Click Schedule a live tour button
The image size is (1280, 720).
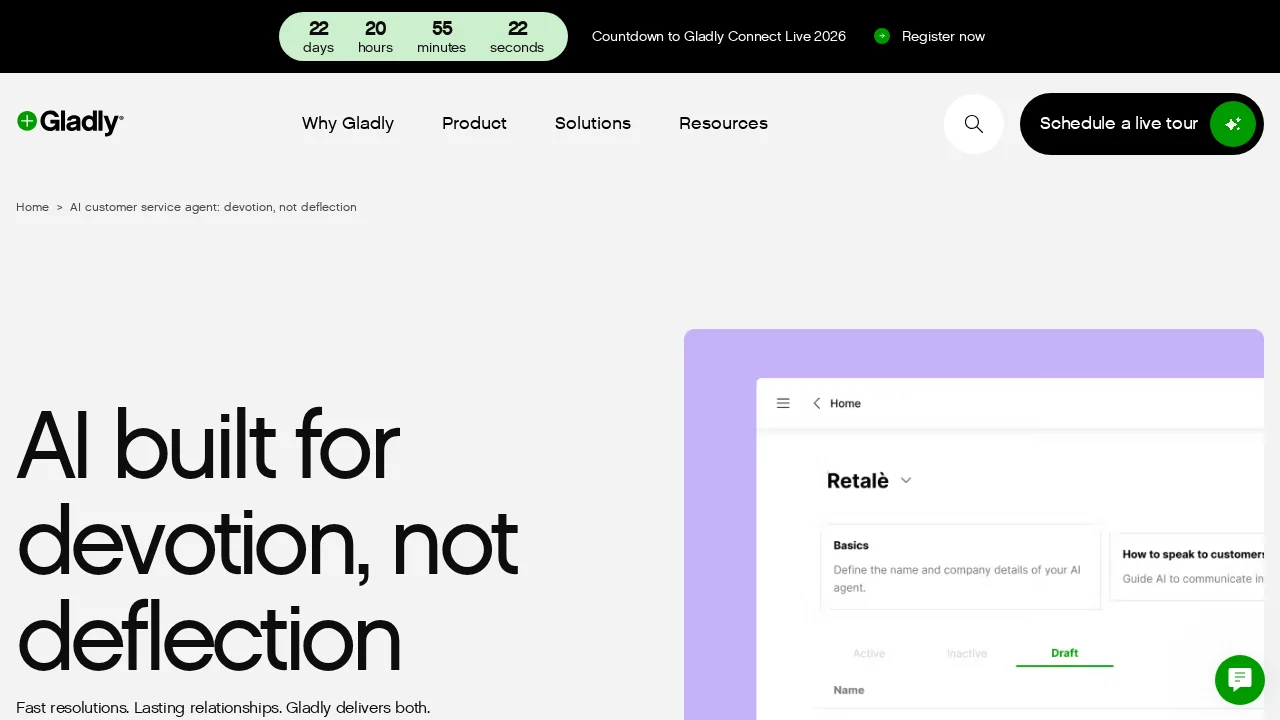click(1118, 123)
